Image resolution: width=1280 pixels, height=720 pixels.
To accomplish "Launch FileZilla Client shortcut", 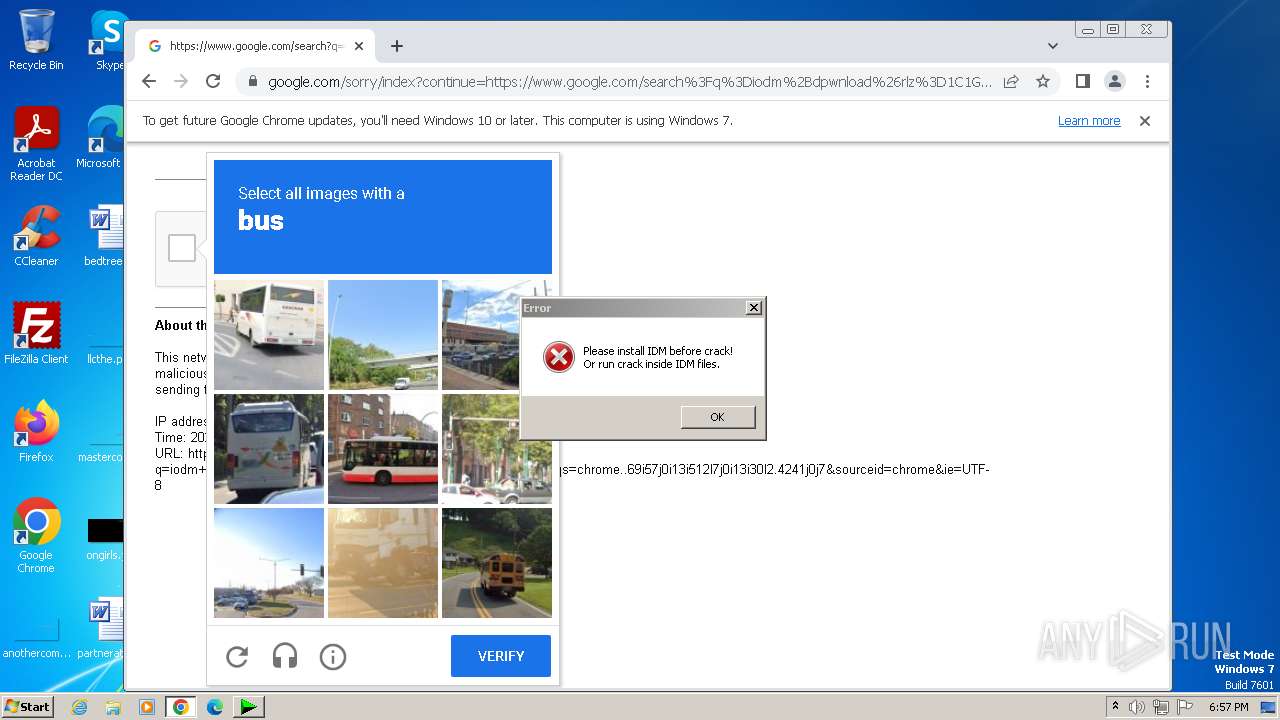I will coord(36,334).
